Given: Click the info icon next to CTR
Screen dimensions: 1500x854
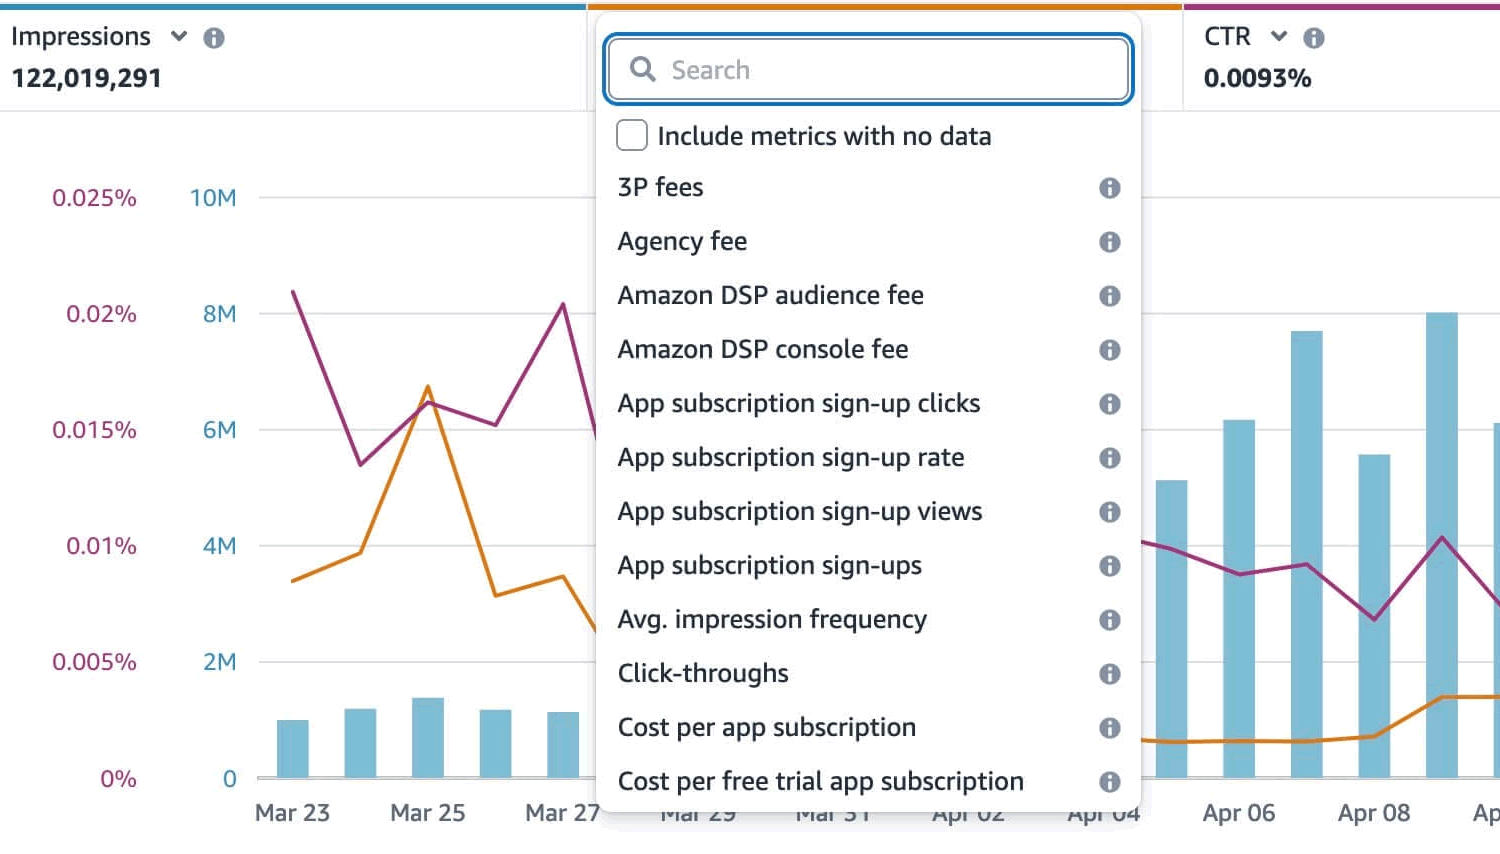Looking at the screenshot, I should 1314,38.
